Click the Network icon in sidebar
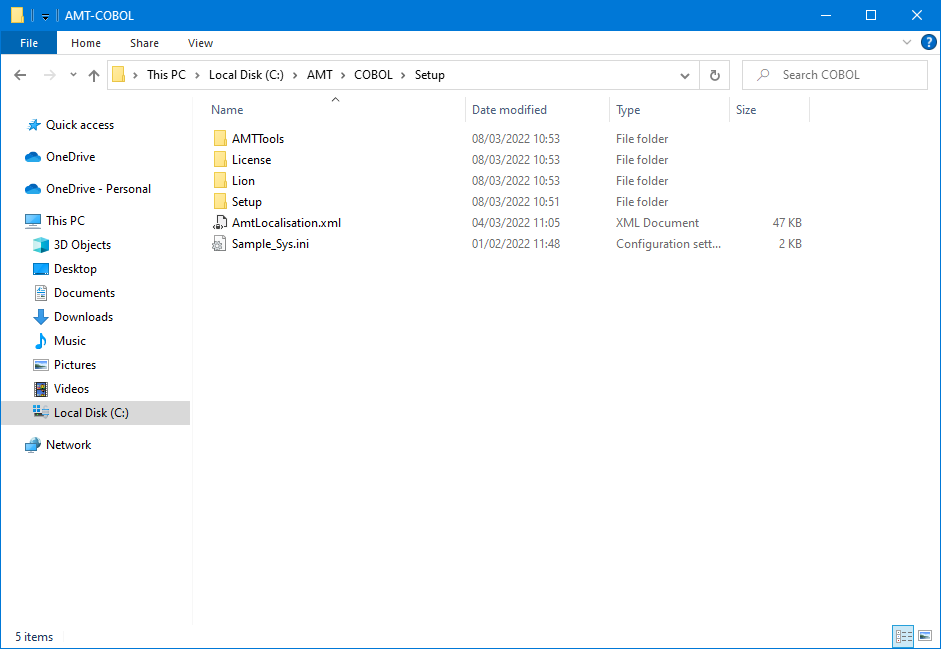 [33, 445]
